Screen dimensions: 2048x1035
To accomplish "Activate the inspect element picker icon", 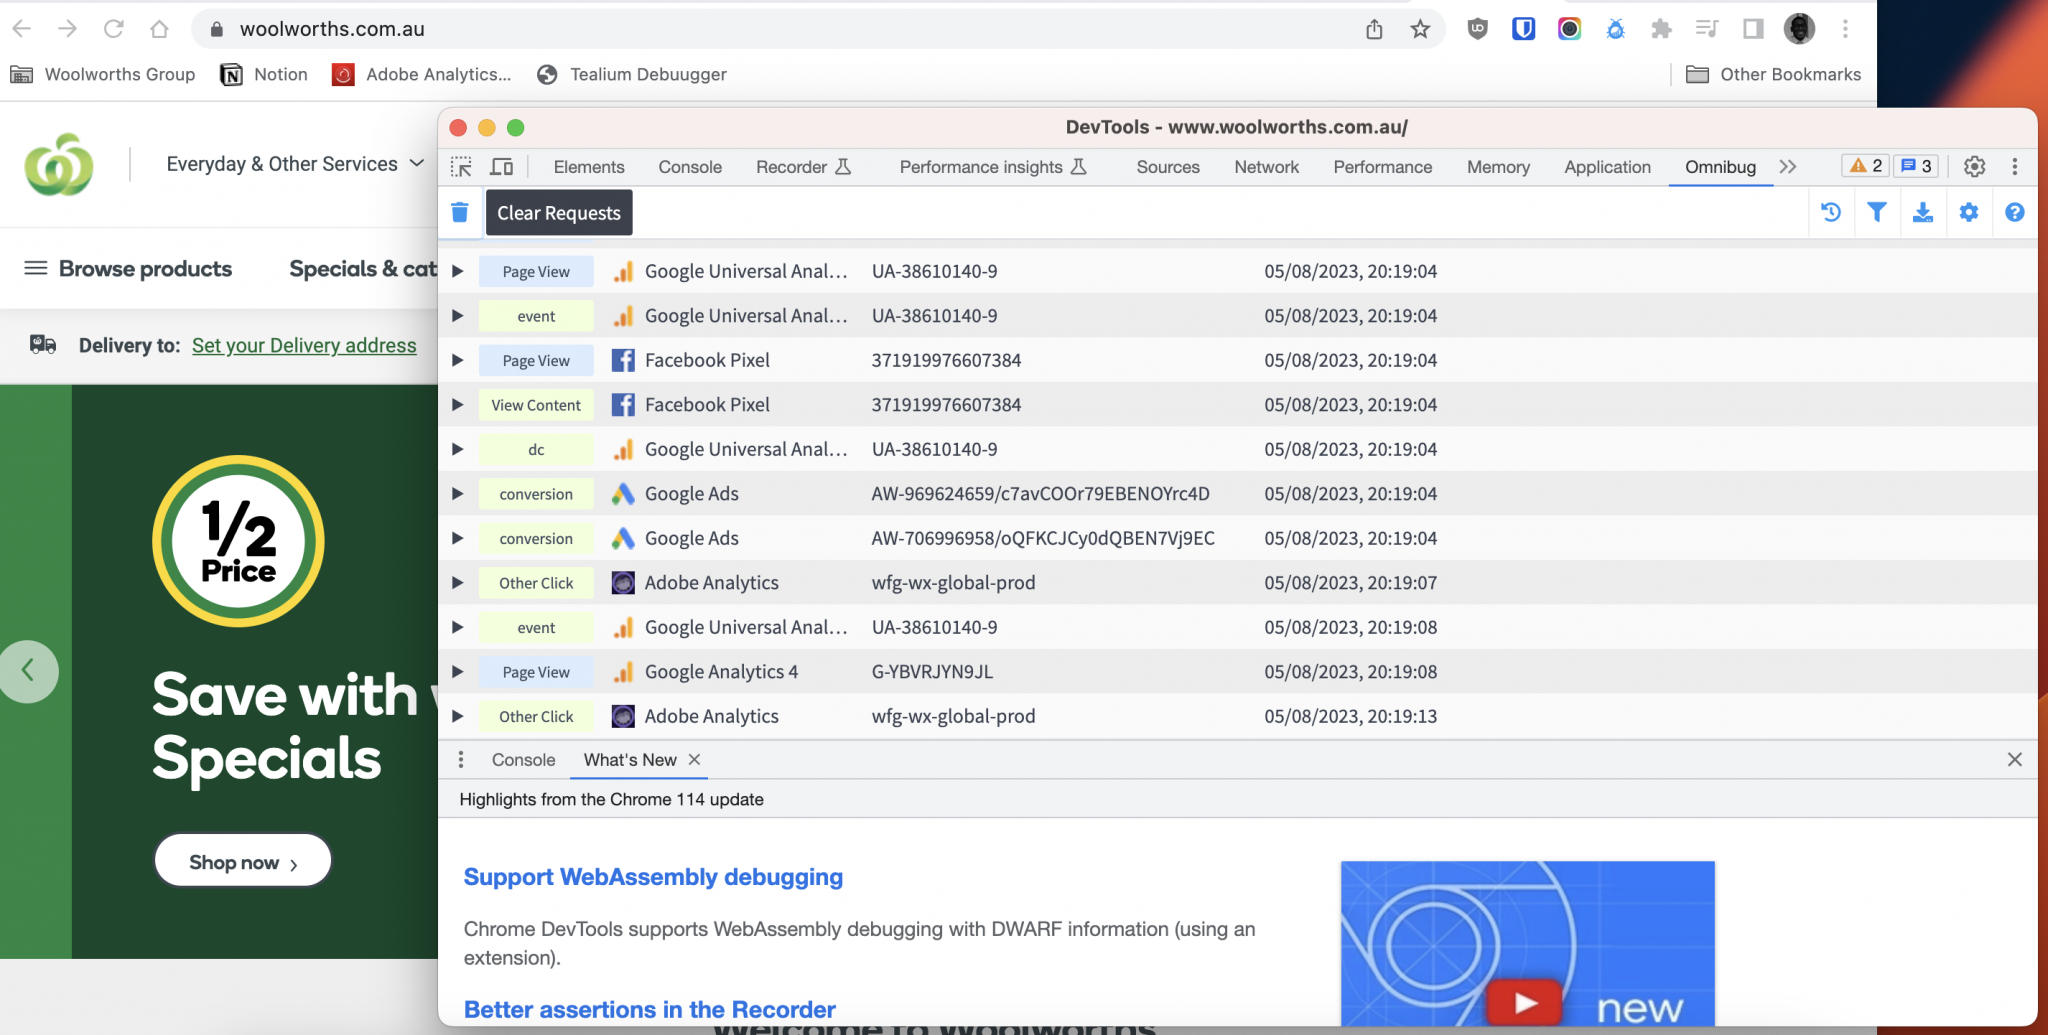I will tap(461, 167).
